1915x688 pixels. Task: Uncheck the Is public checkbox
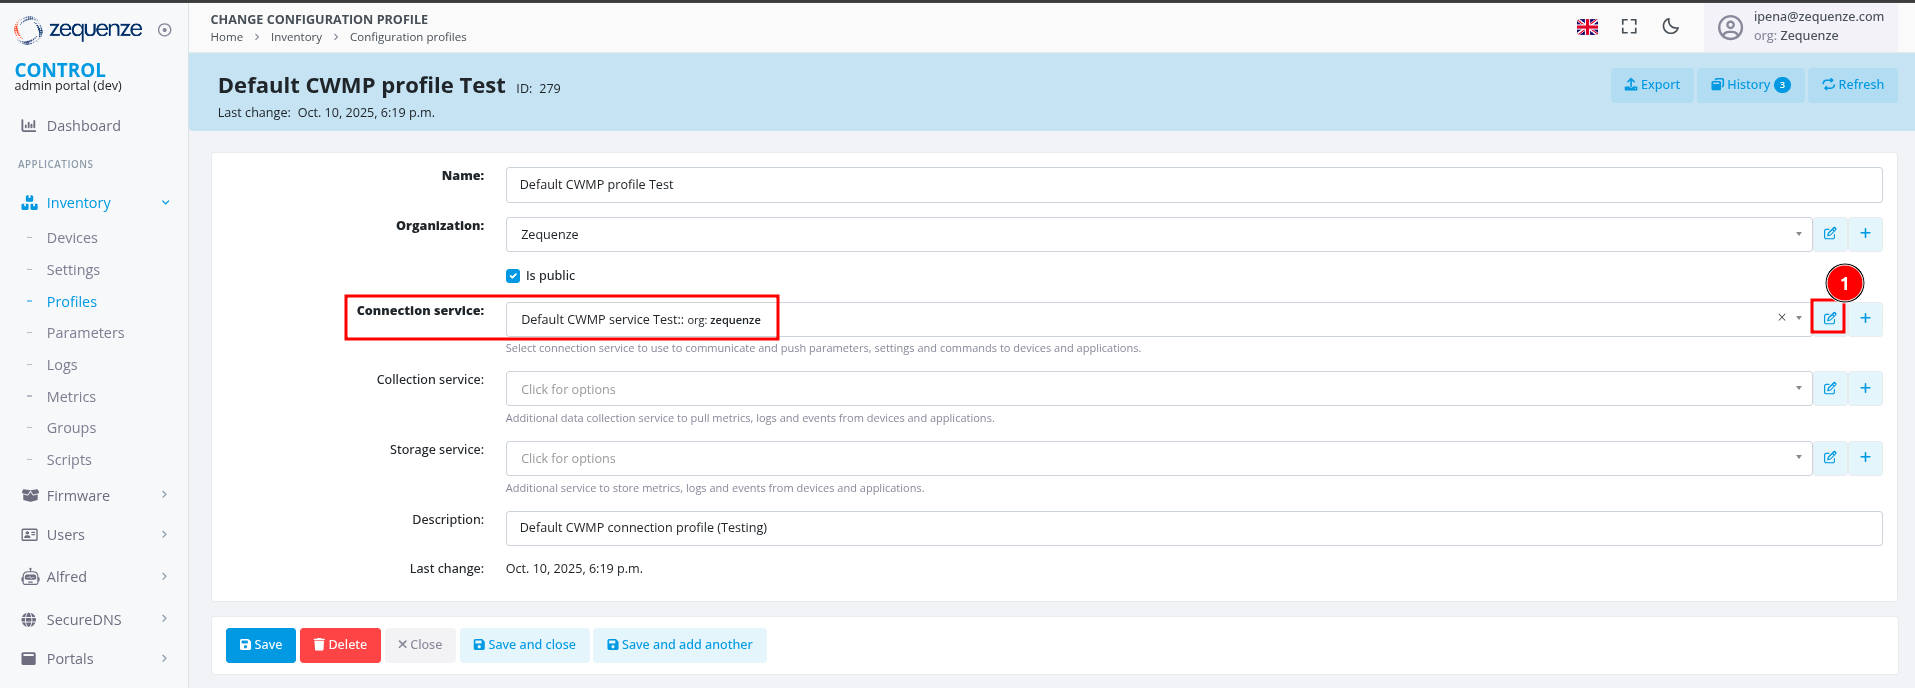click(x=513, y=276)
